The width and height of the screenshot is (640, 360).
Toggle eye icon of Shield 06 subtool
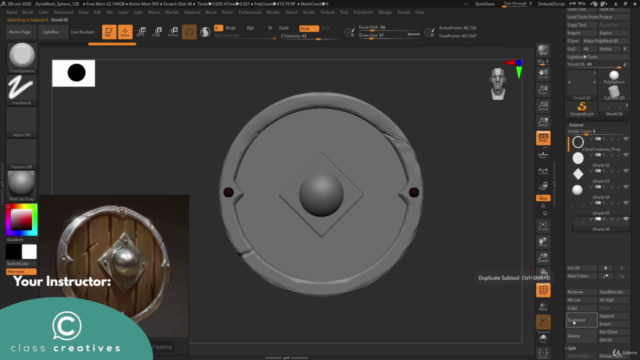(626, 219)
